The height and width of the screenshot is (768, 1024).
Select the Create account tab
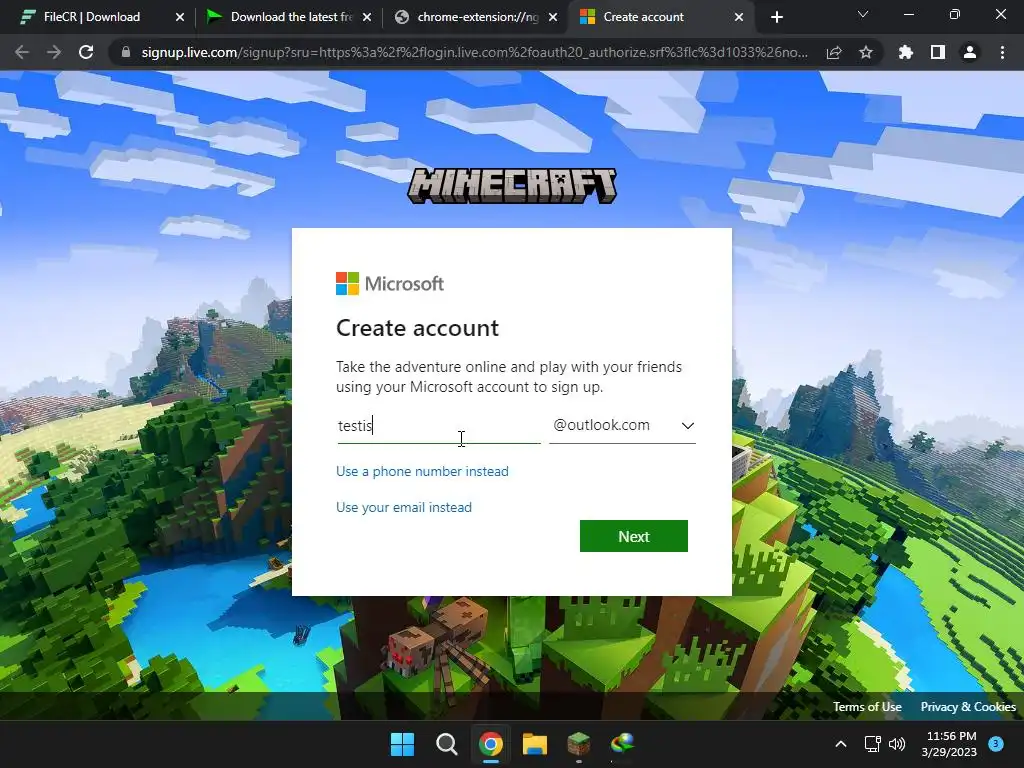click(662, 17)
